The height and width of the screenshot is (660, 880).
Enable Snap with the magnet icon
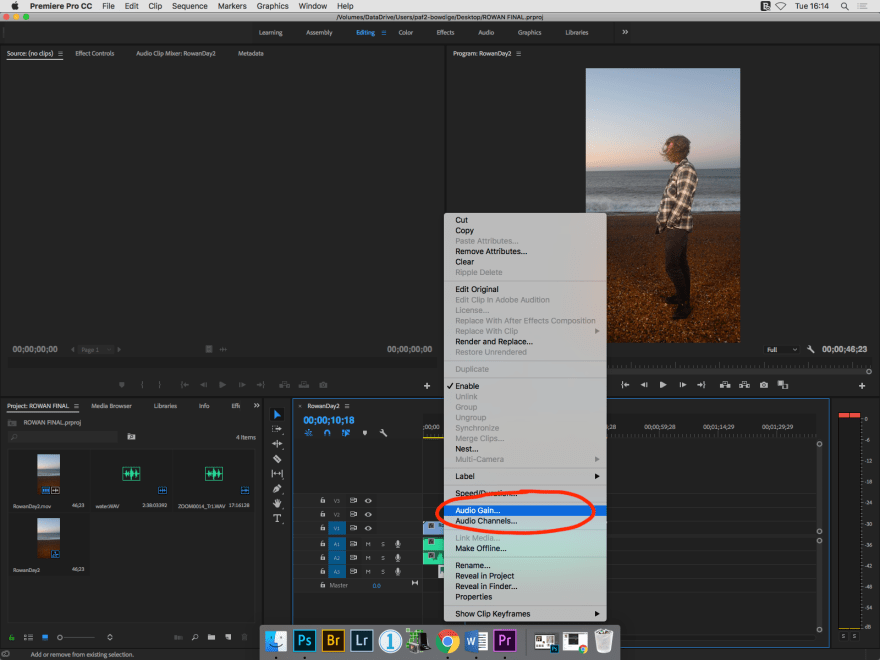click(327, 433)
